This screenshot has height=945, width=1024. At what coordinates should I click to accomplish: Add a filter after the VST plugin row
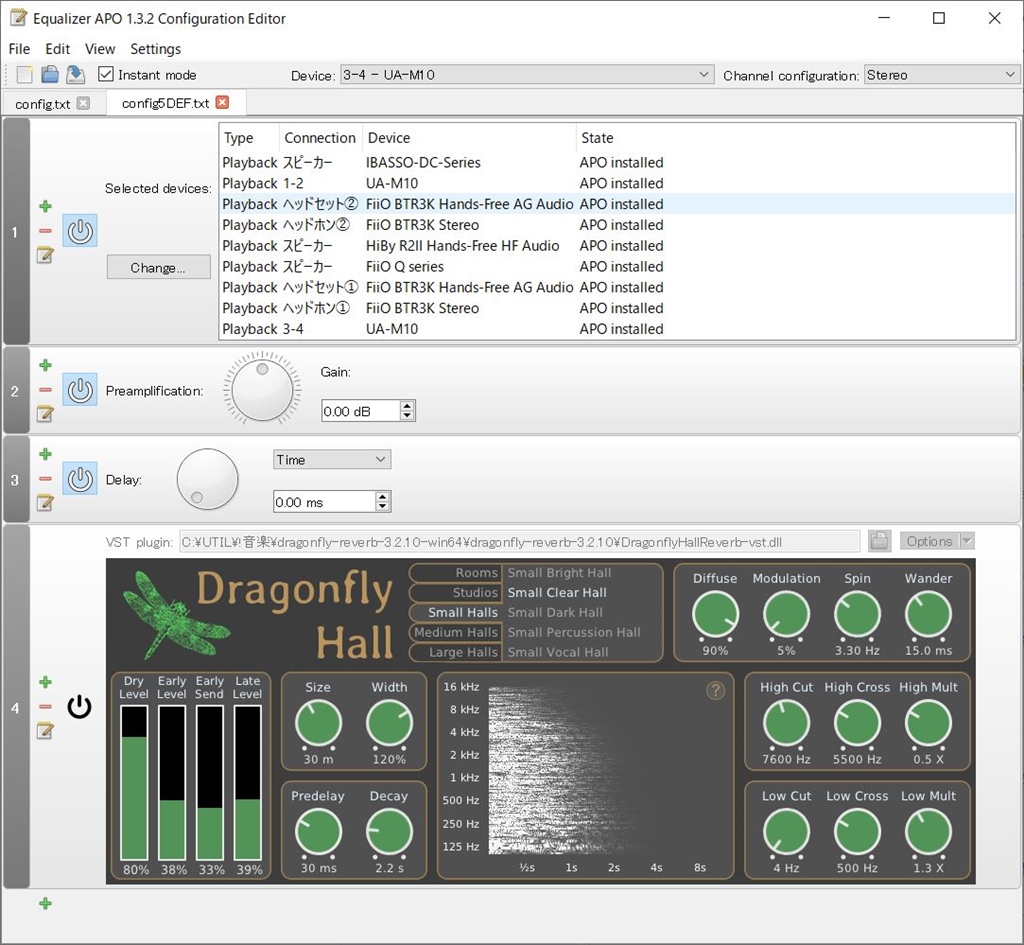tap(45, 682)
